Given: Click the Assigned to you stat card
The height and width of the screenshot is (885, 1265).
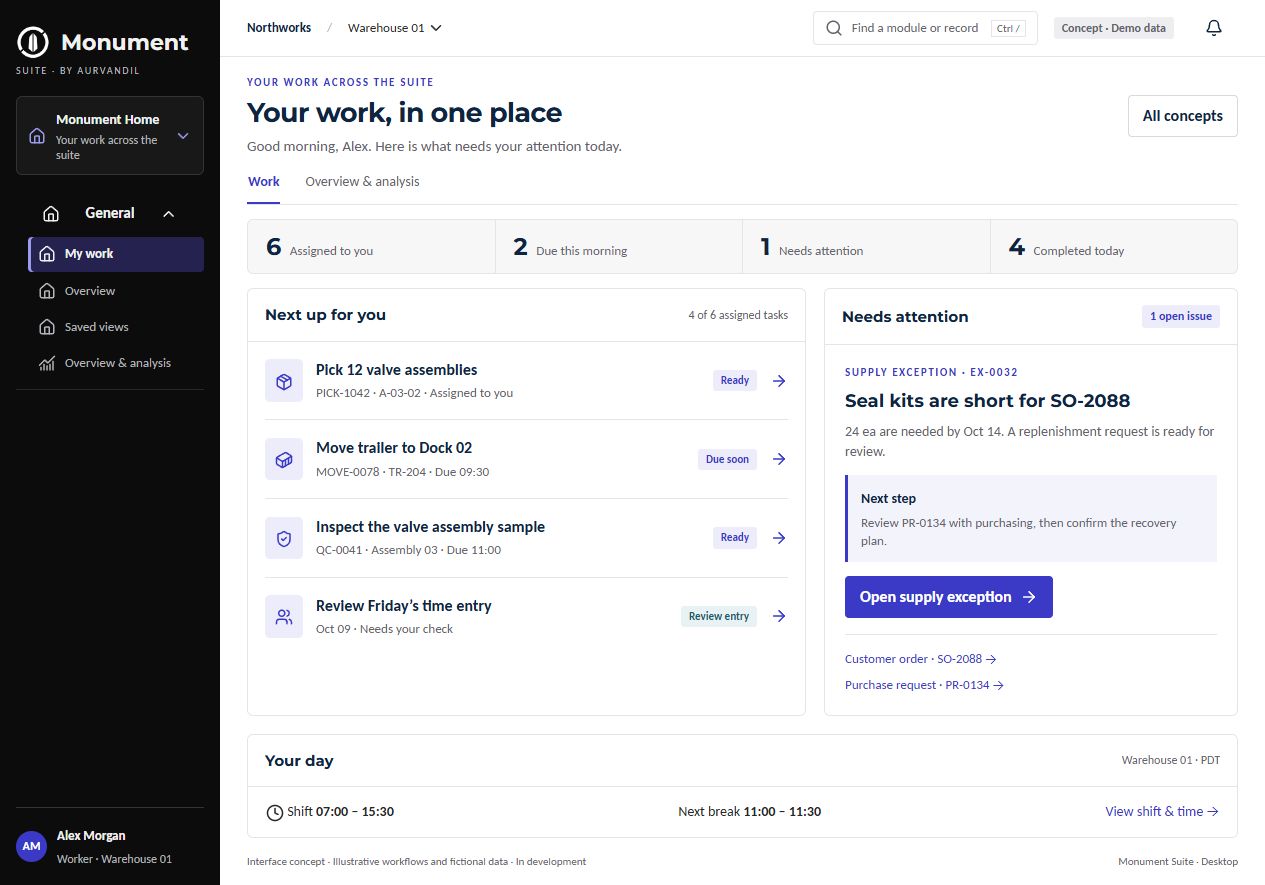Looking at the screenshot, I should 371,247.
